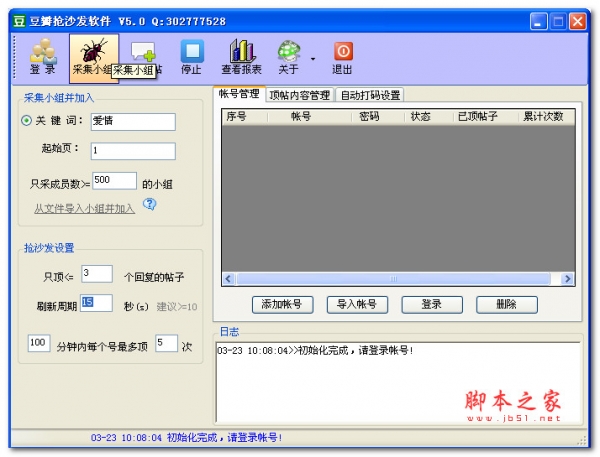Click the 密码 column header
The height and width of the screenshot is (457, 600).
pyautogui.click(x=378, y=116)
